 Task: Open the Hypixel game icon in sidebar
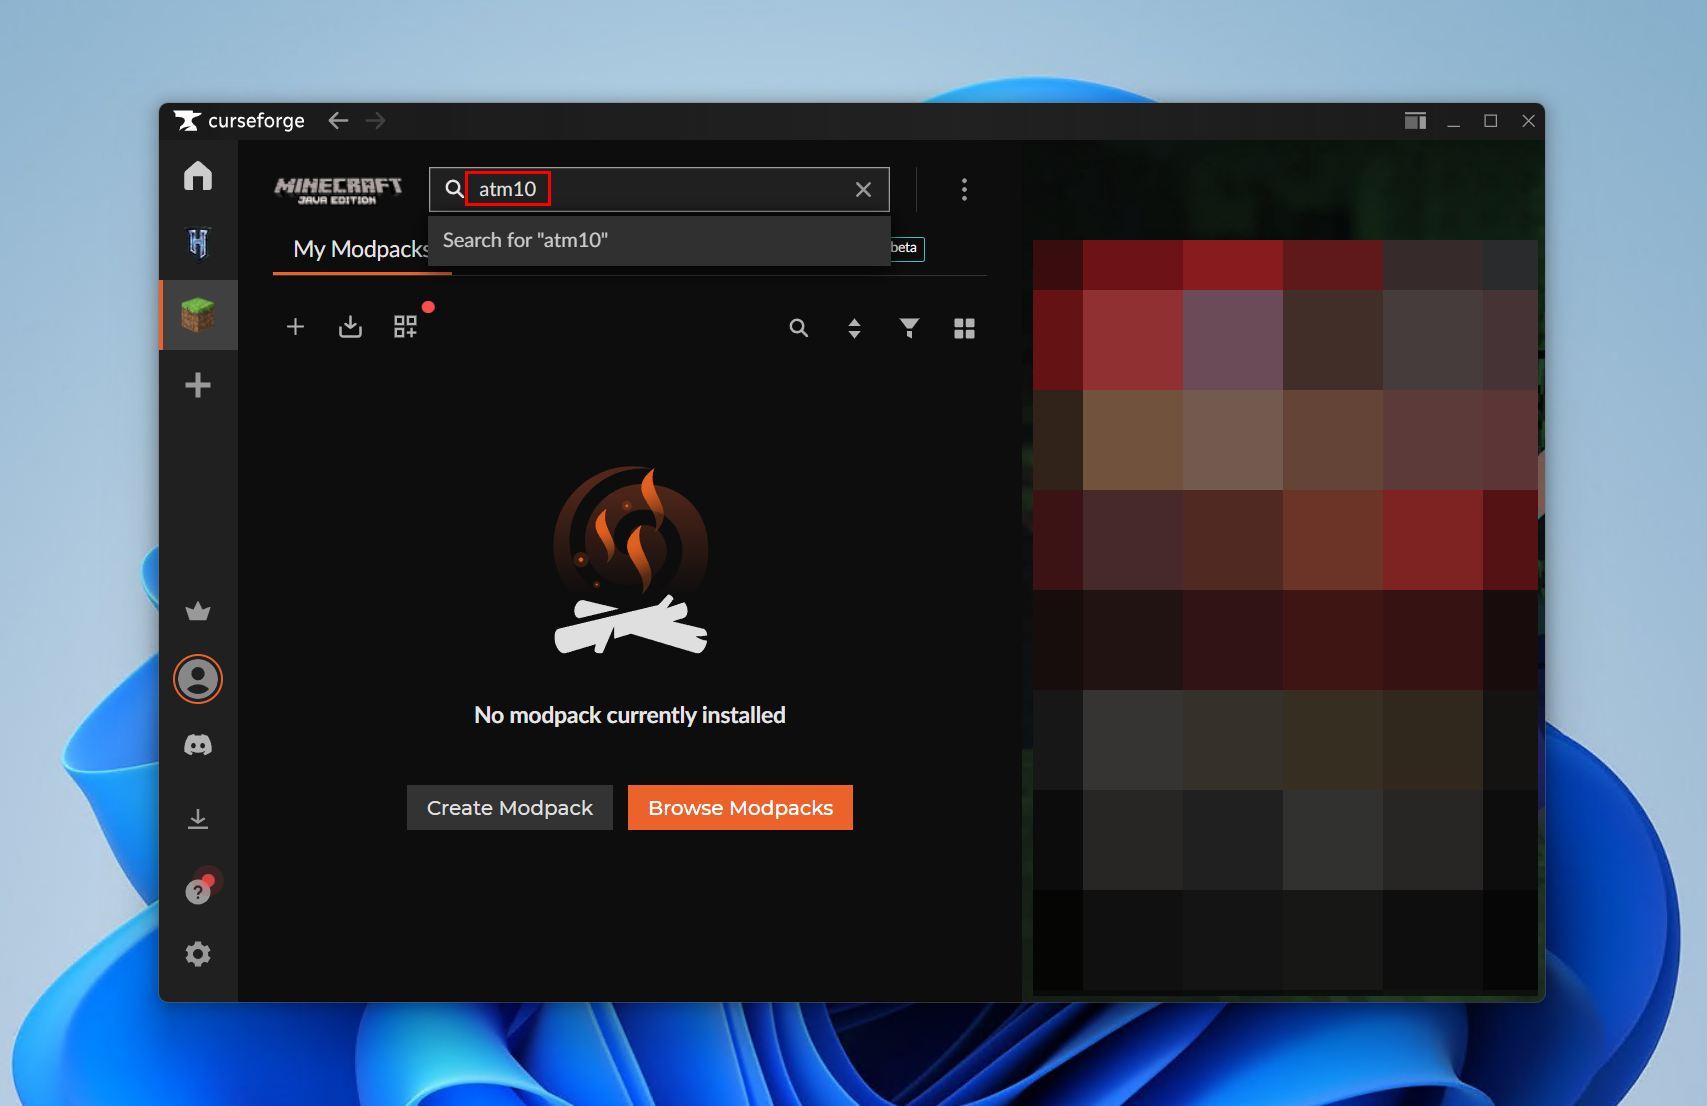pos(198,243)
